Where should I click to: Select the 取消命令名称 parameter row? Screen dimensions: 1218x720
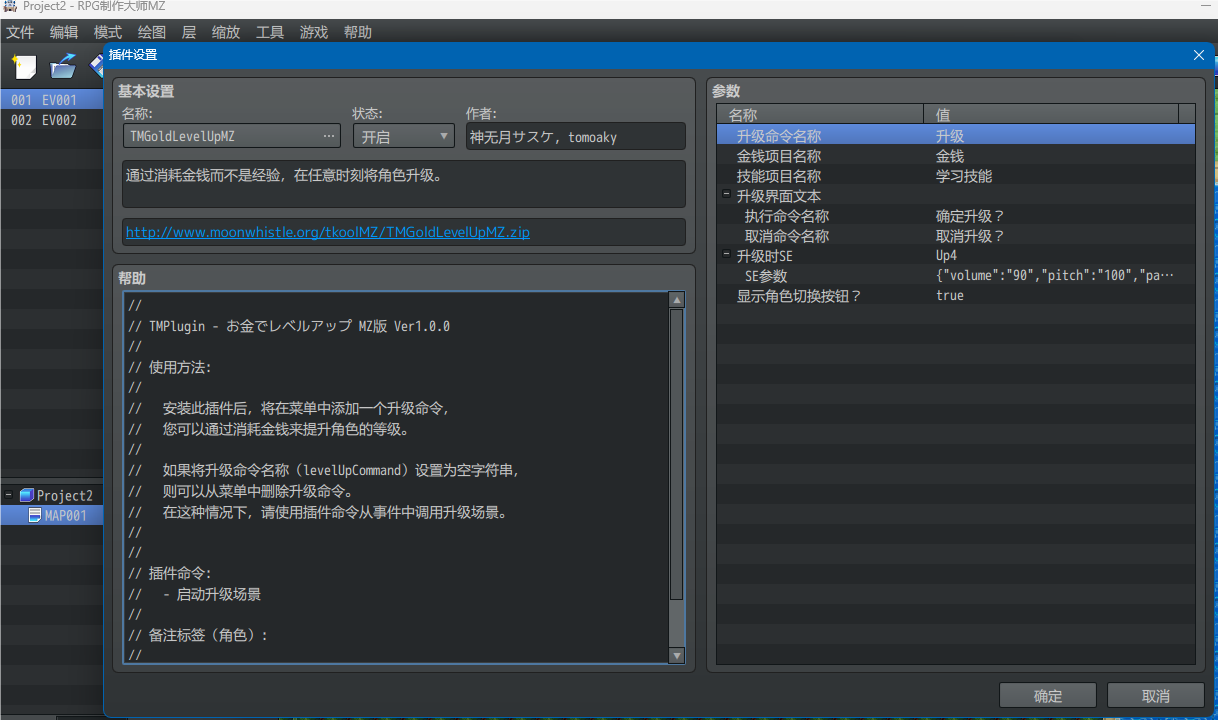tap(956, 236)
